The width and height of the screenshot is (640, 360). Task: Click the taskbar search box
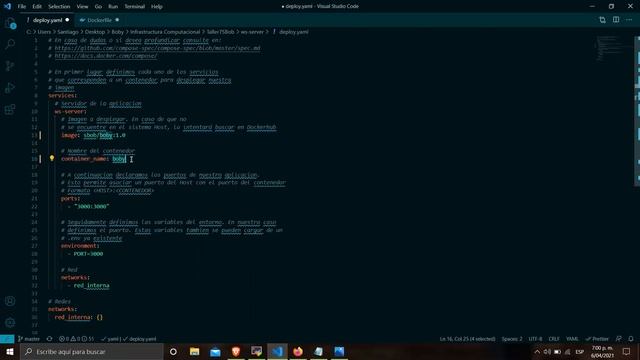pos(92,351)
